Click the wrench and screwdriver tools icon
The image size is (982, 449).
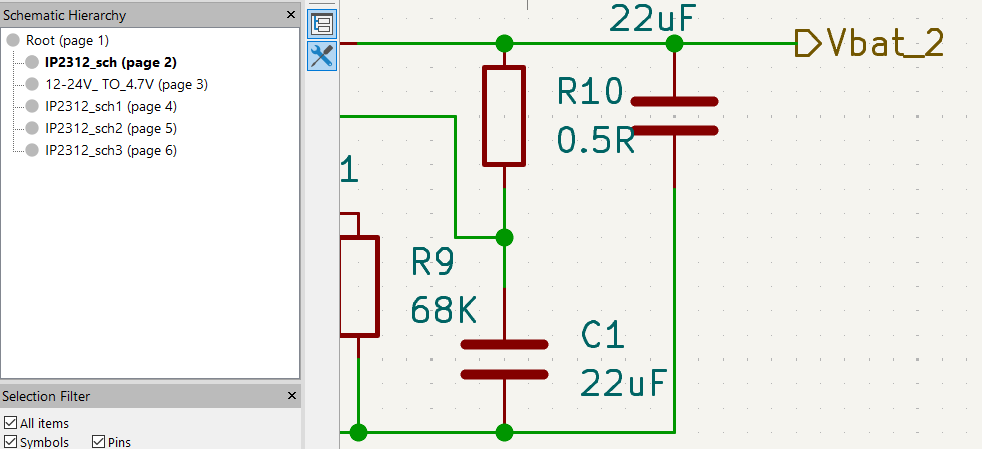pos(323,56)
